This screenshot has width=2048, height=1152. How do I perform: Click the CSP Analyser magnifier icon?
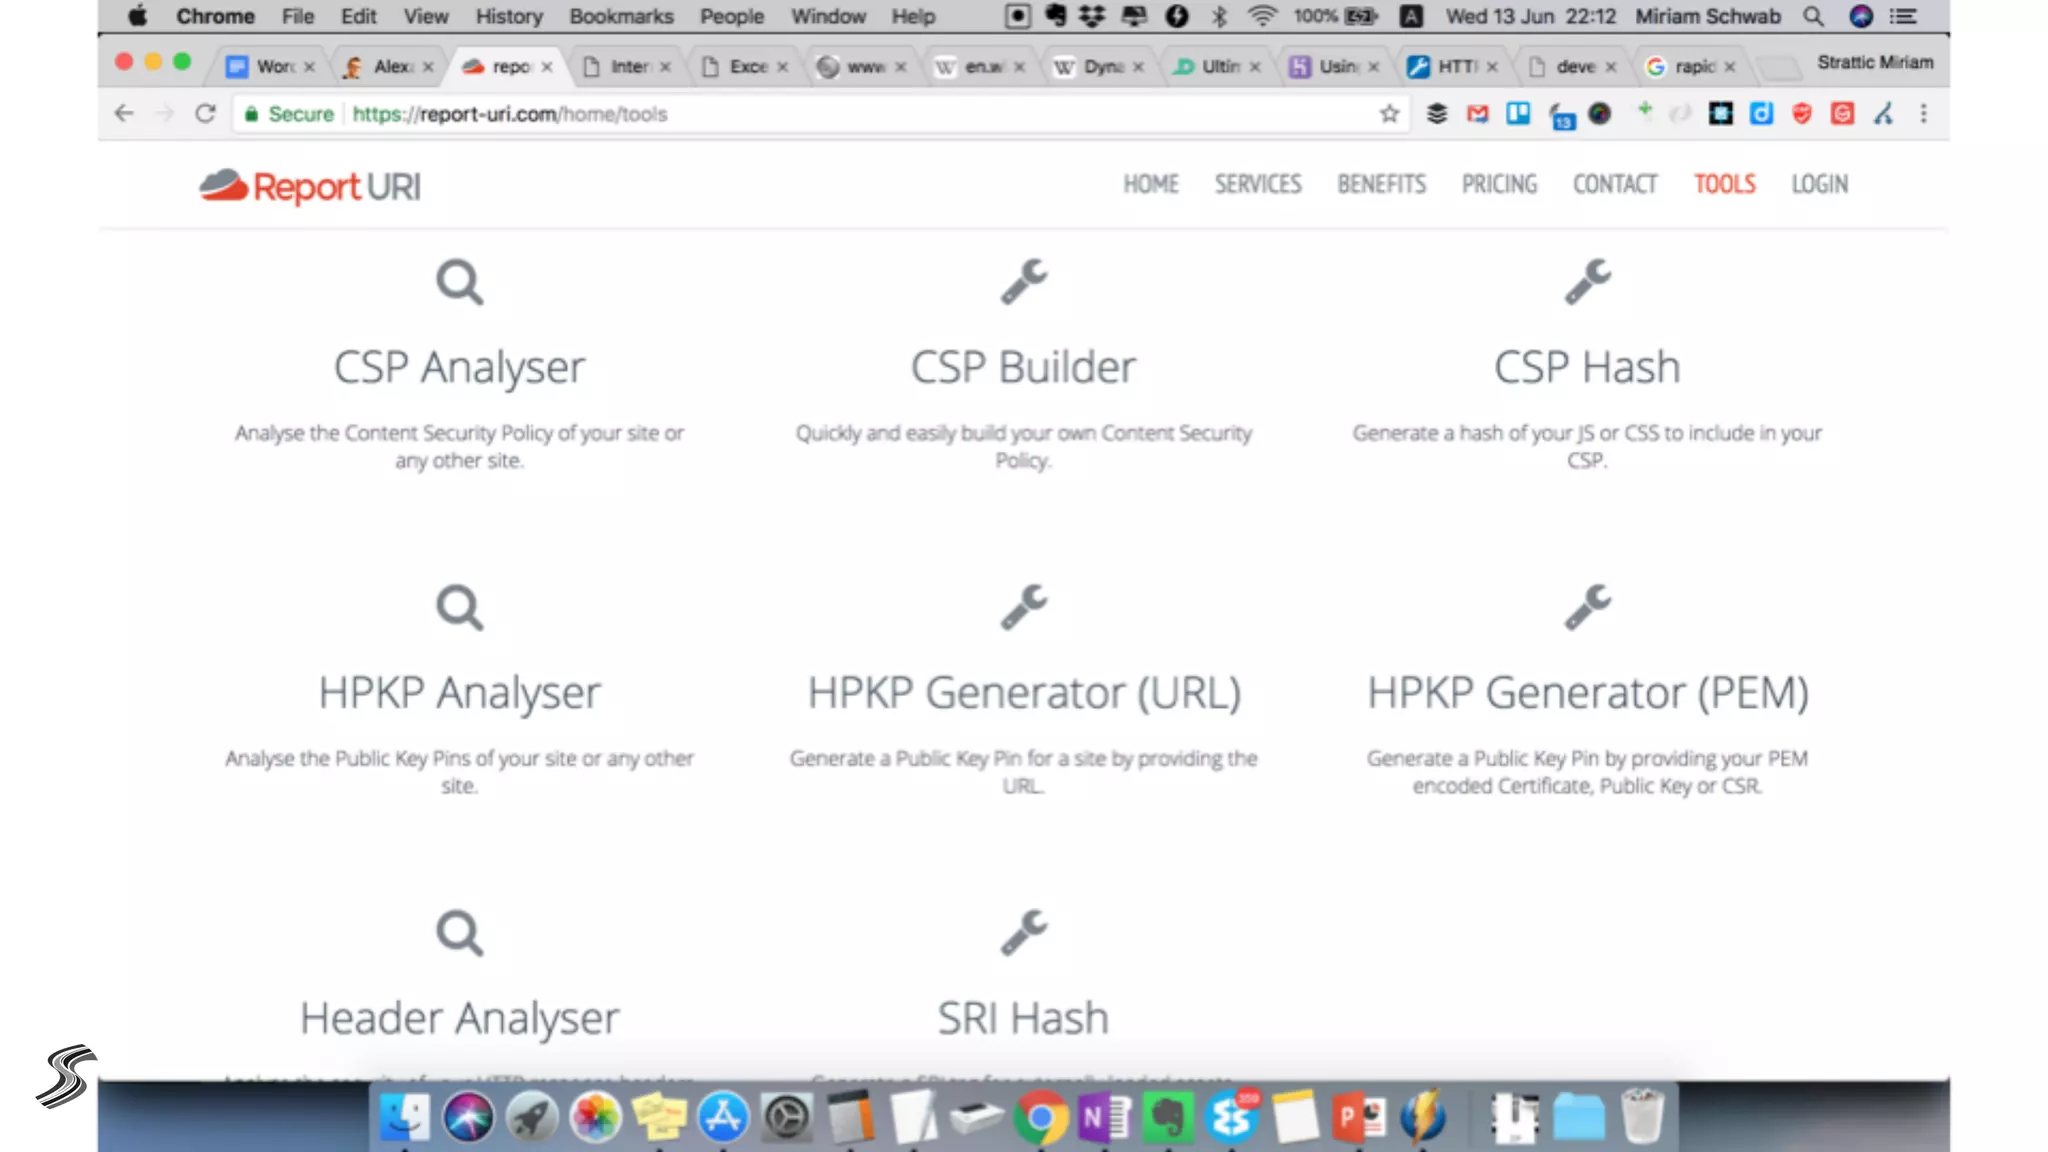[459, 283]
